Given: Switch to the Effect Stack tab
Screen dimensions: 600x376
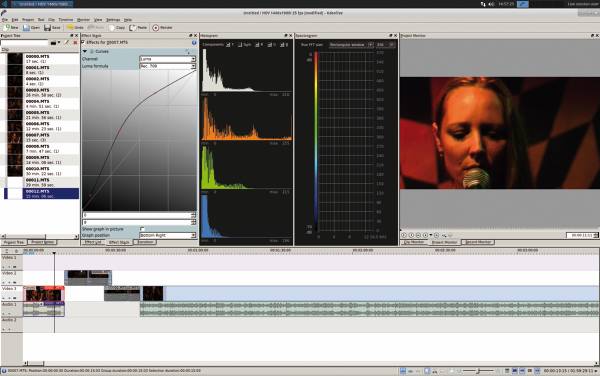Looking at the screenshot, I should 119,242.
